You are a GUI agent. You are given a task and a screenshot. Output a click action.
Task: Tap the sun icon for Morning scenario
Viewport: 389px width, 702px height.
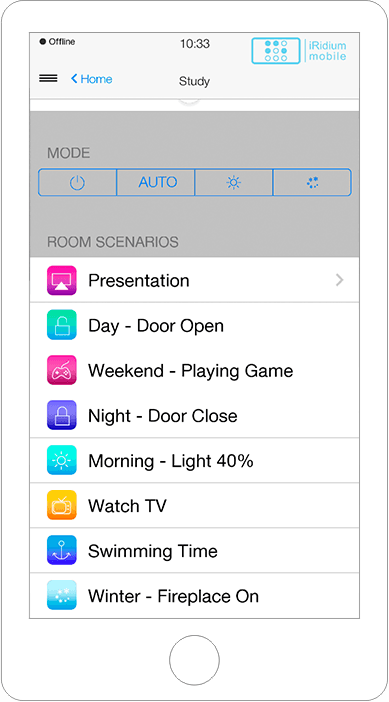(x=62, y=460)
